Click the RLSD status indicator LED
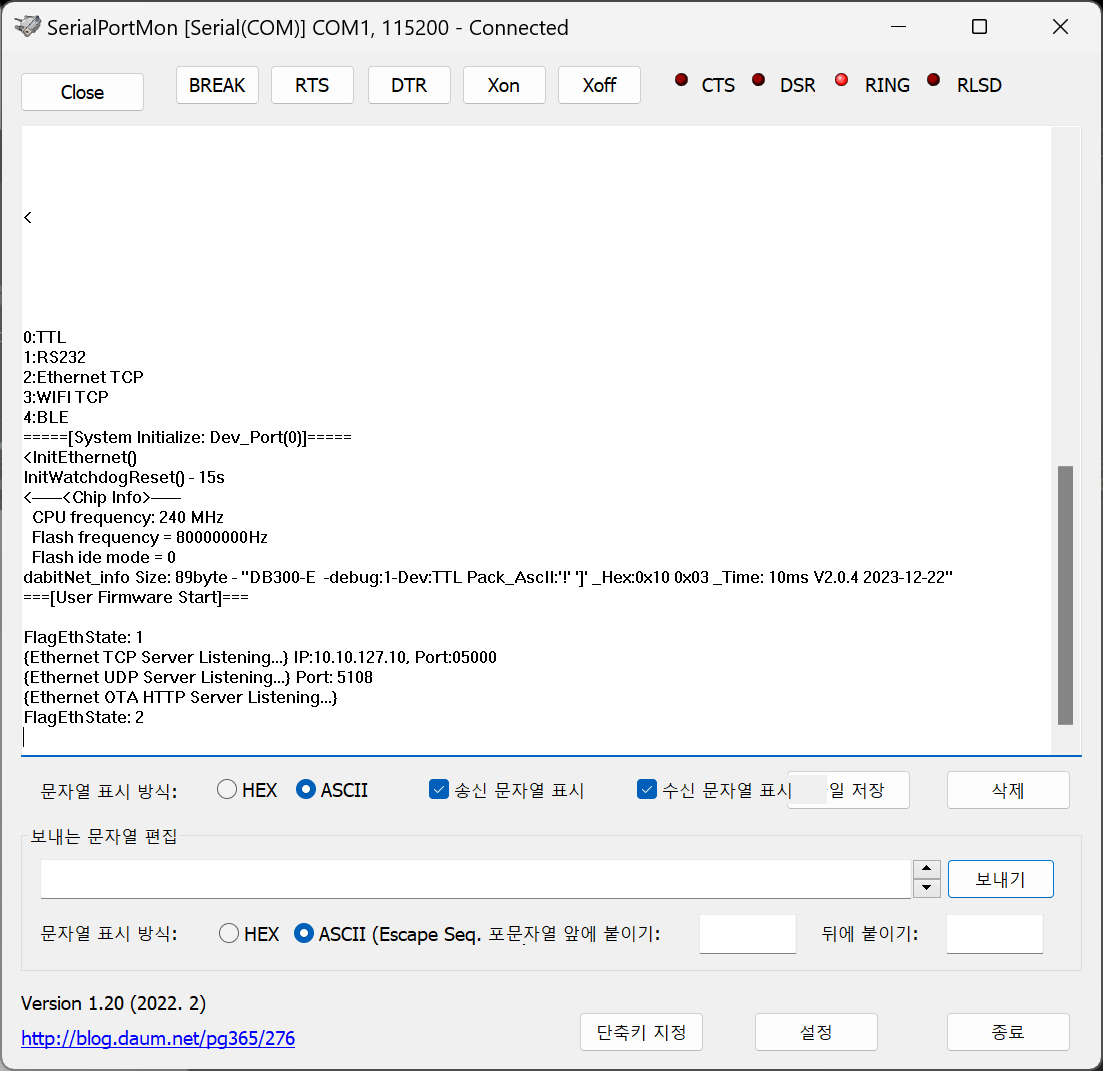1103x1071 pixels. coord(934,81)
